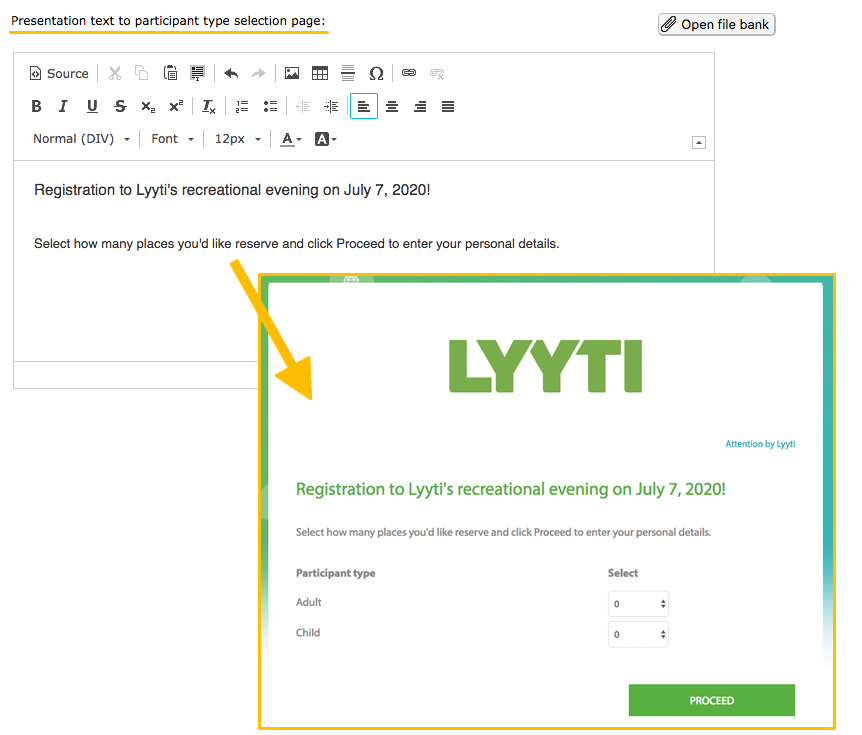Select Align Left
The height and width of the screenshot is (735, 862).
[364, 106]
